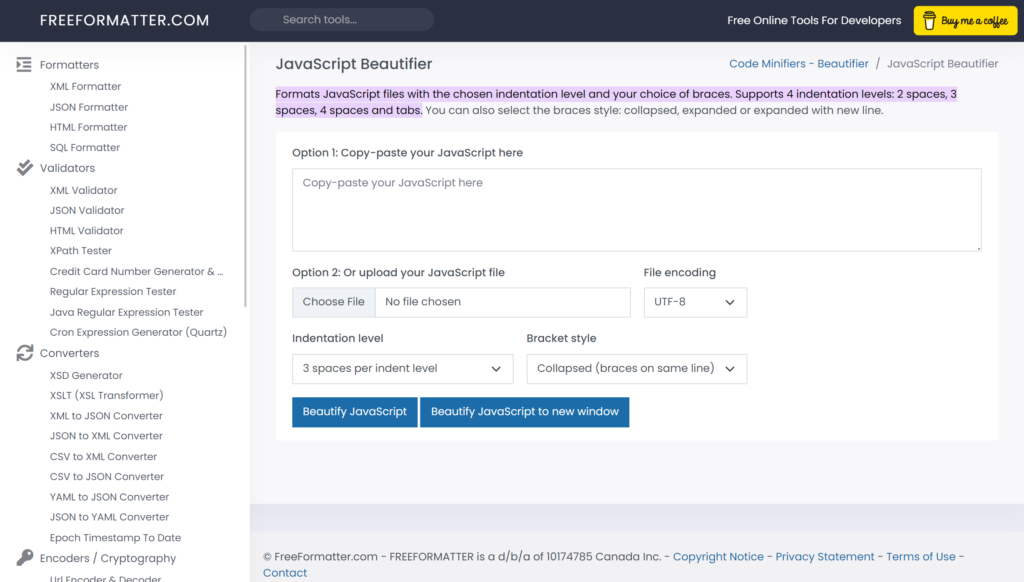Expand the Bracket style dropdown
This screenshot has width=1024, height=582.
point(636,368)
